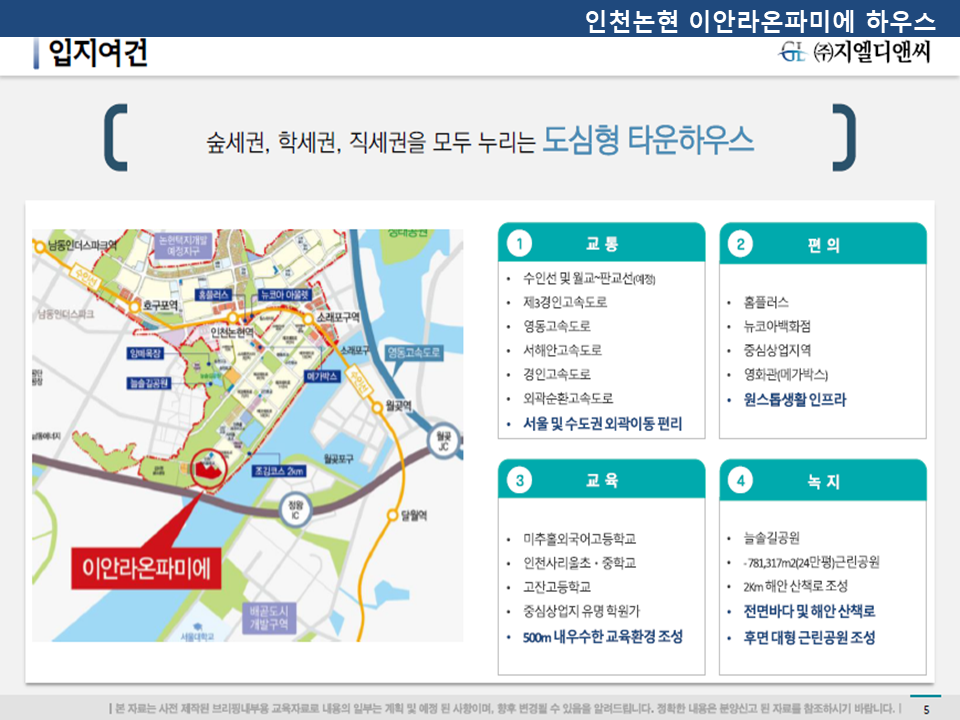
Task: Click the 미추홀외국어고등학교 bullet
Action: tap(579, 539)
